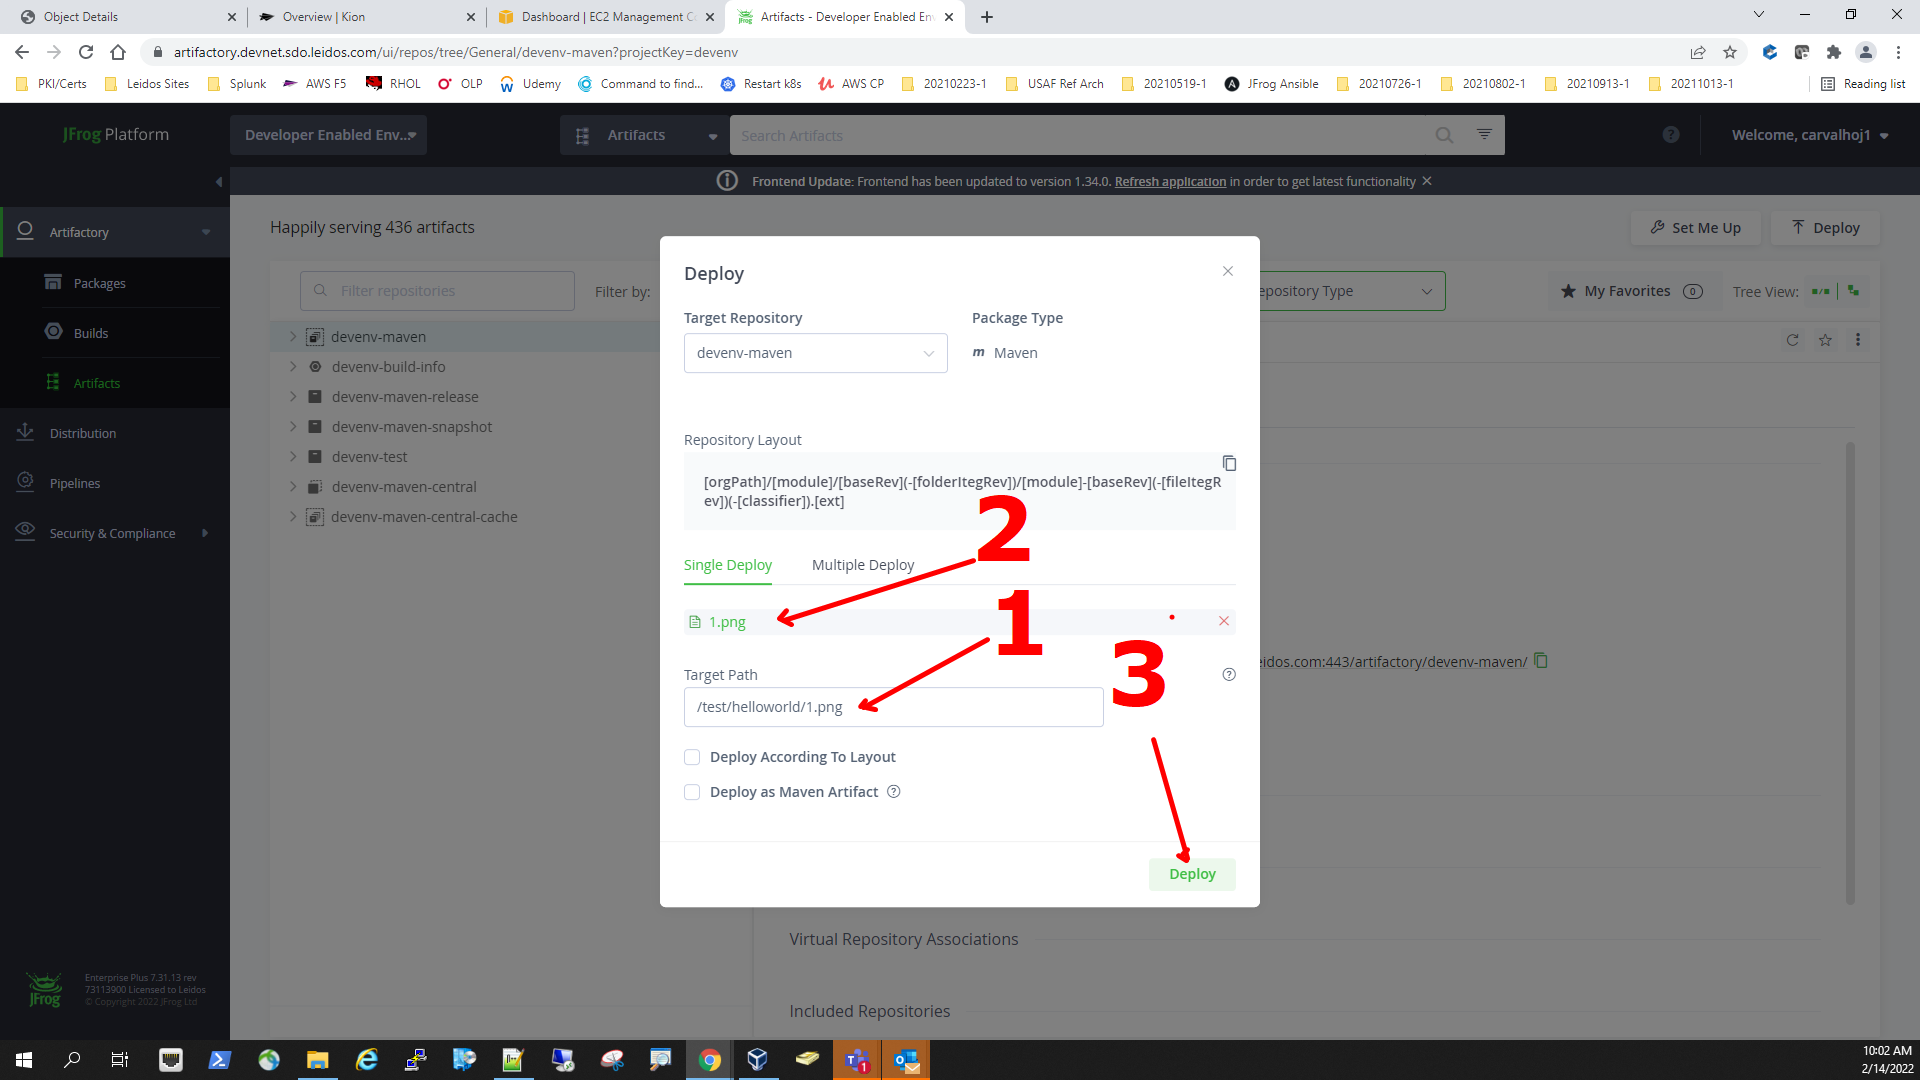This screenshot has height=1080, width=1920.
Task: Click the search magnifier in Search Artifacts
Action: [x=1444, y=135]
